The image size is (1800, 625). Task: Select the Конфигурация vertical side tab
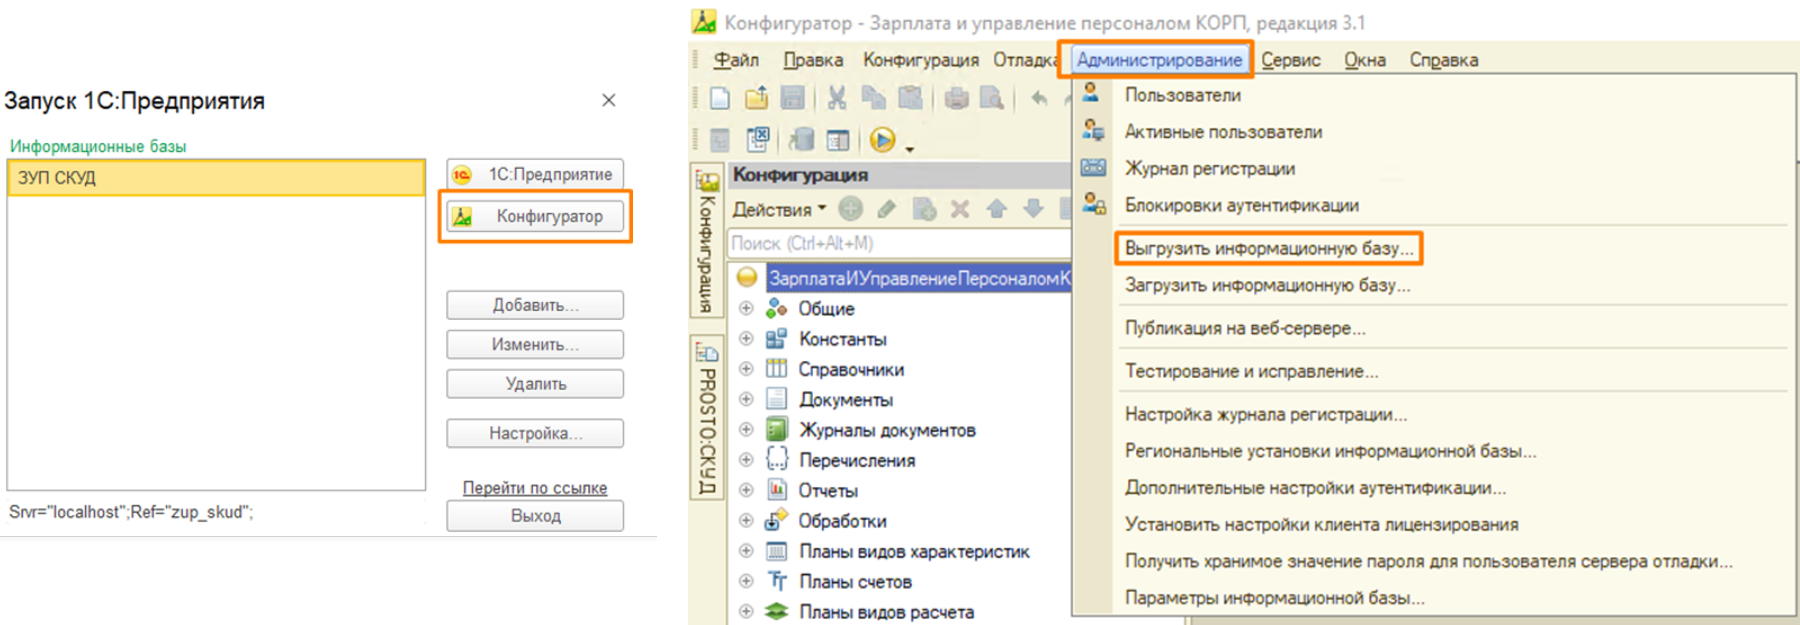pyautogui.click(x=707, y=241)
